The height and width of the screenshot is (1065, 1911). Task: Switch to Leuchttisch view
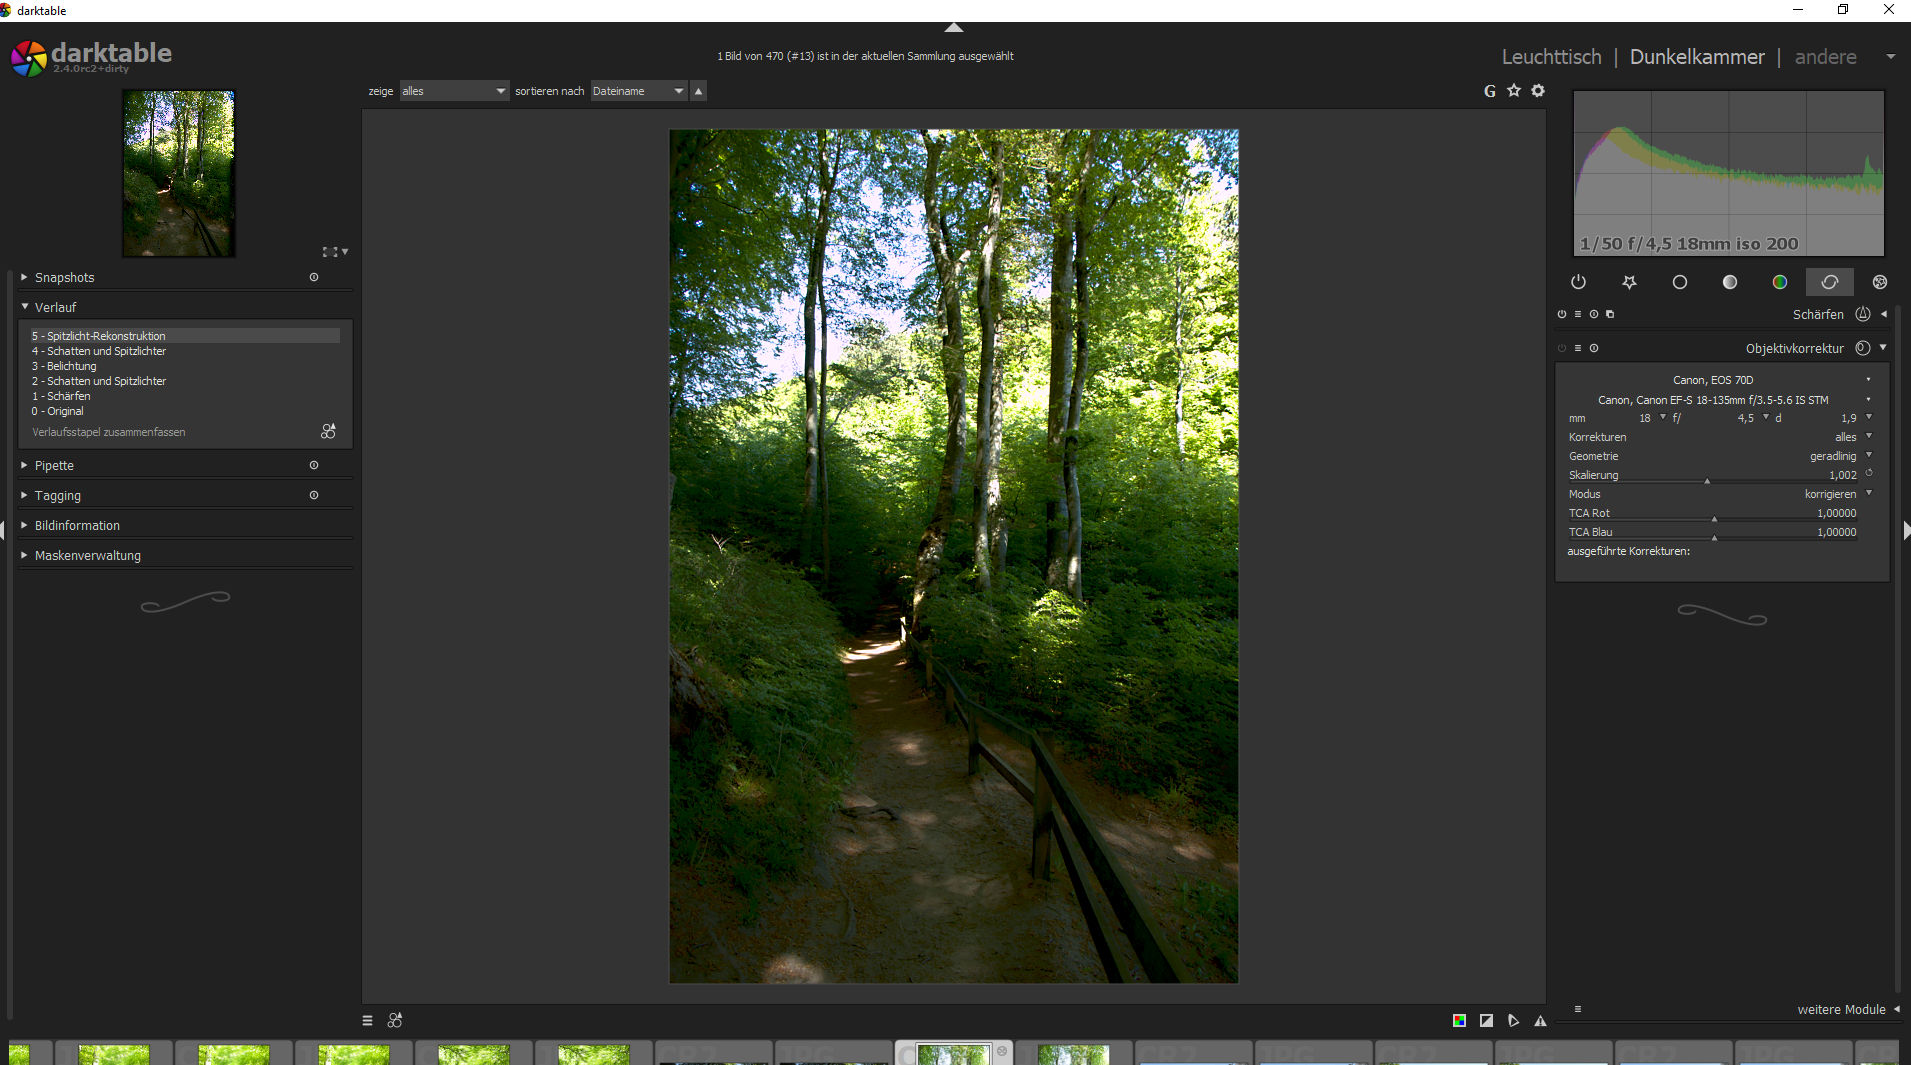1551,57
